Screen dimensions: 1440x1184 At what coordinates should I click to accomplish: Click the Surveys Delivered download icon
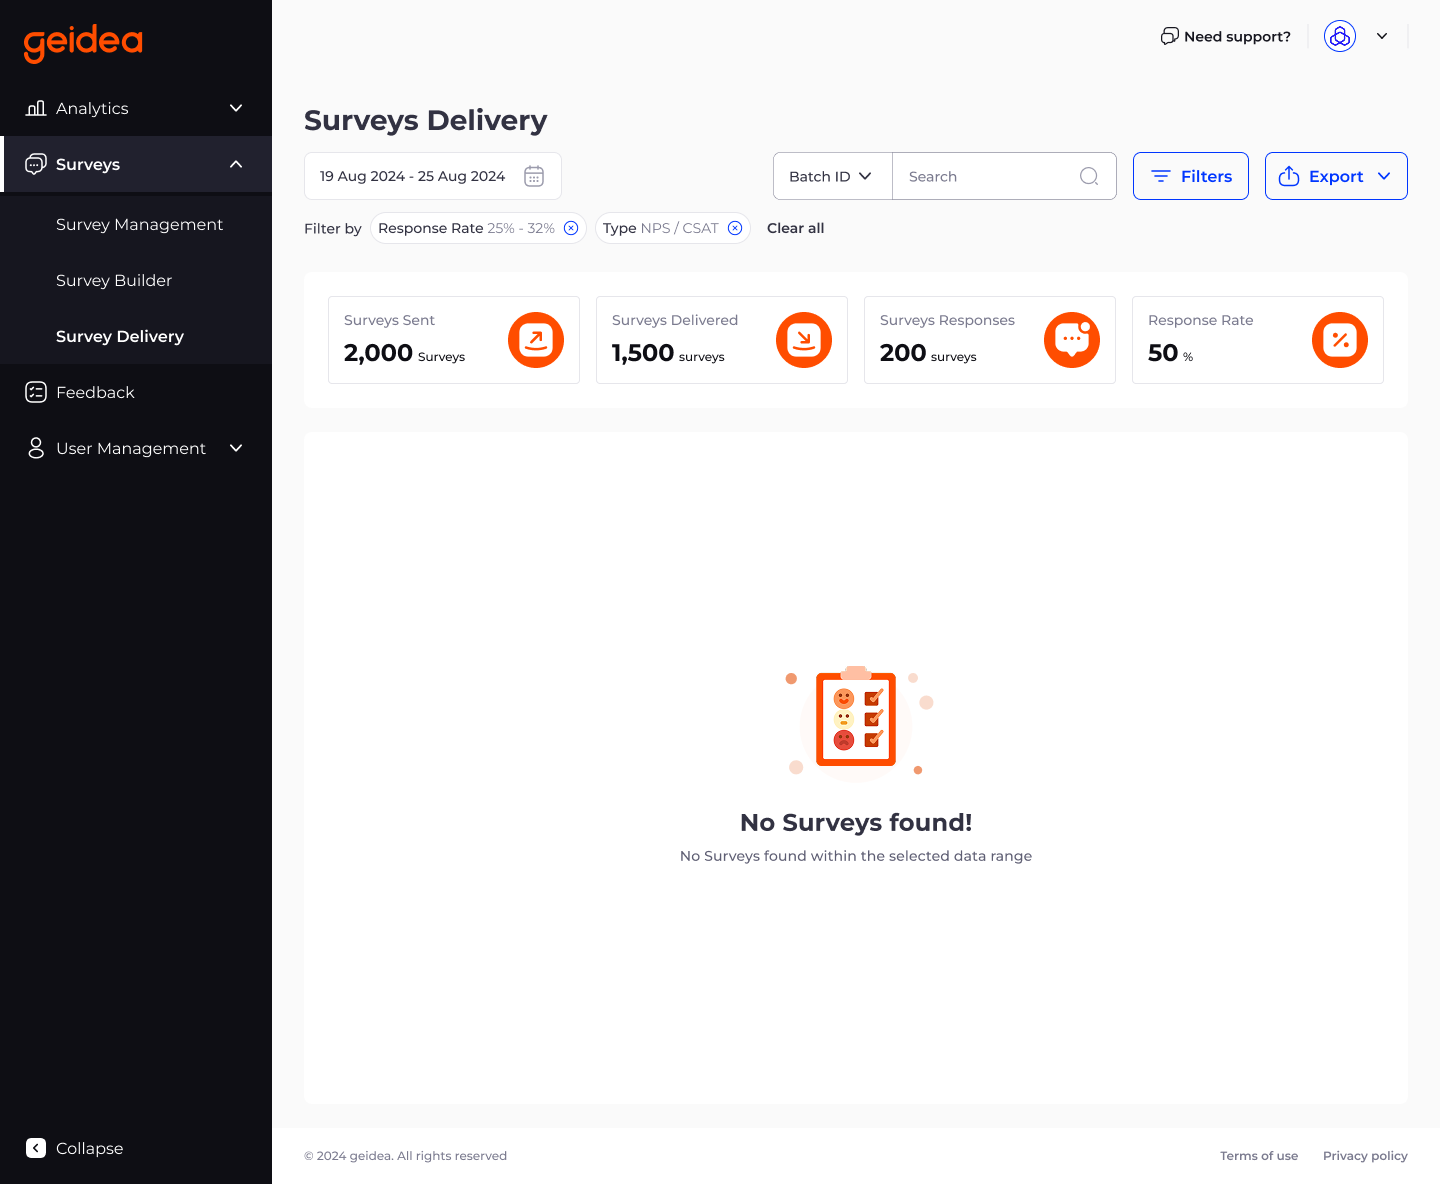coord(804,340)
